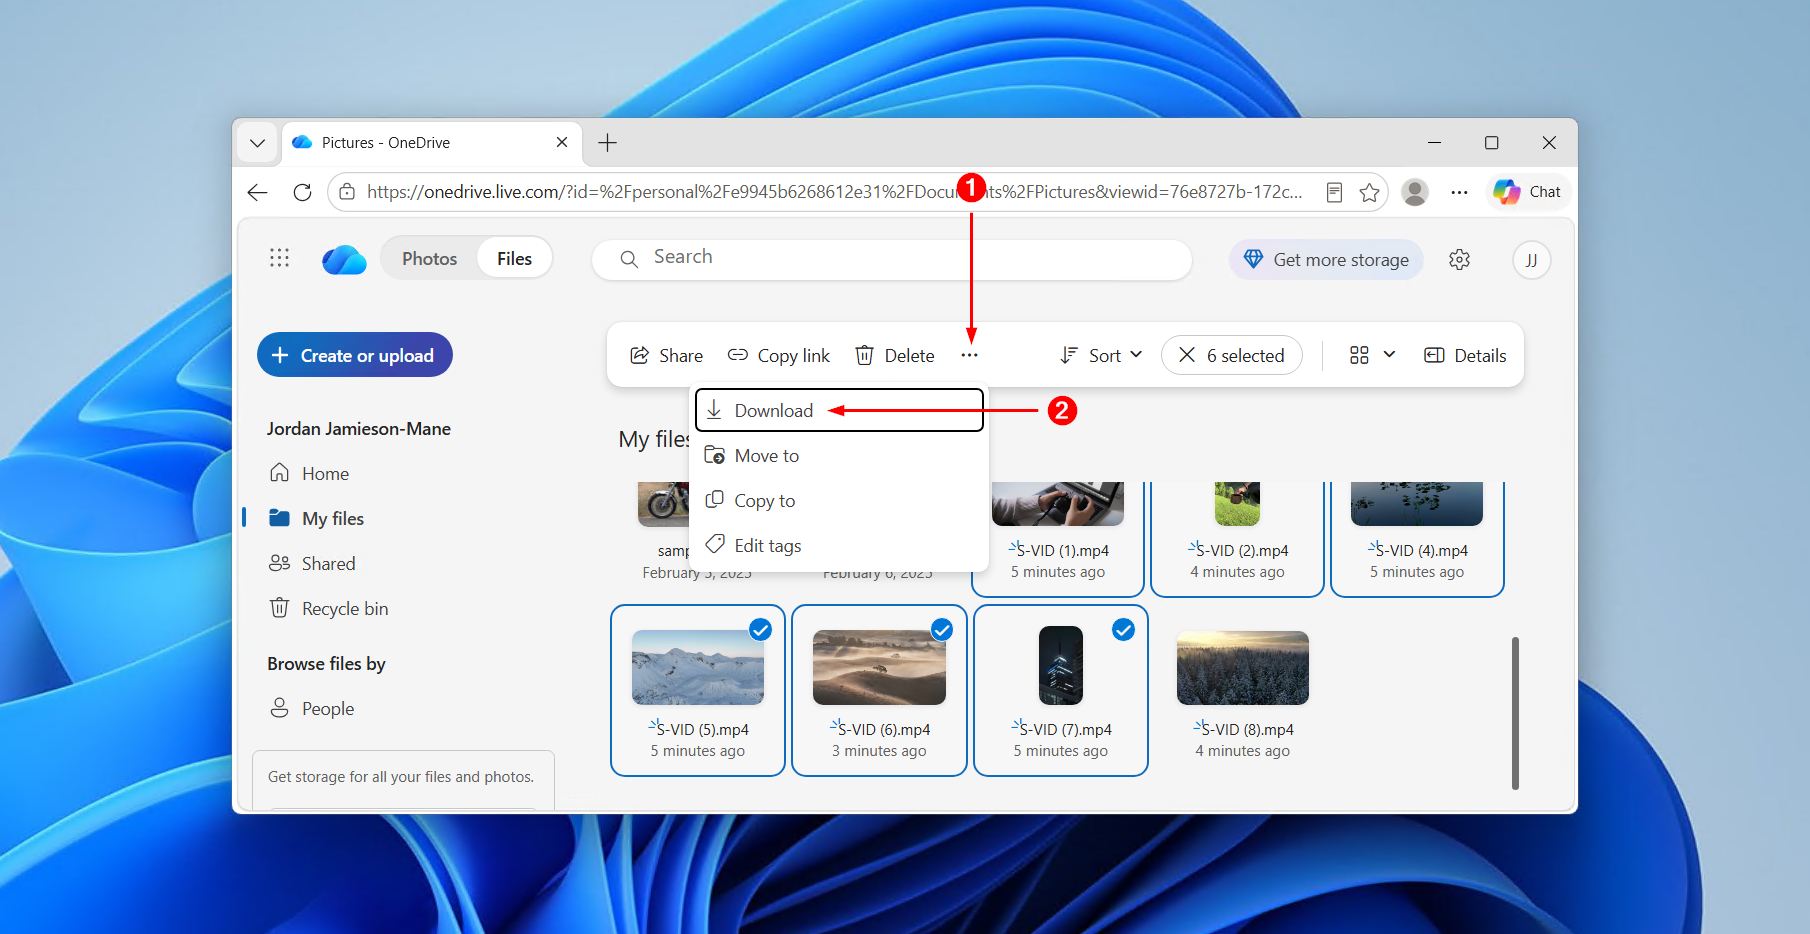Image resolution: width=1810 pixels, height=934 pixels.
Task: Click the browser back arrow
Action: coord(258,192)
